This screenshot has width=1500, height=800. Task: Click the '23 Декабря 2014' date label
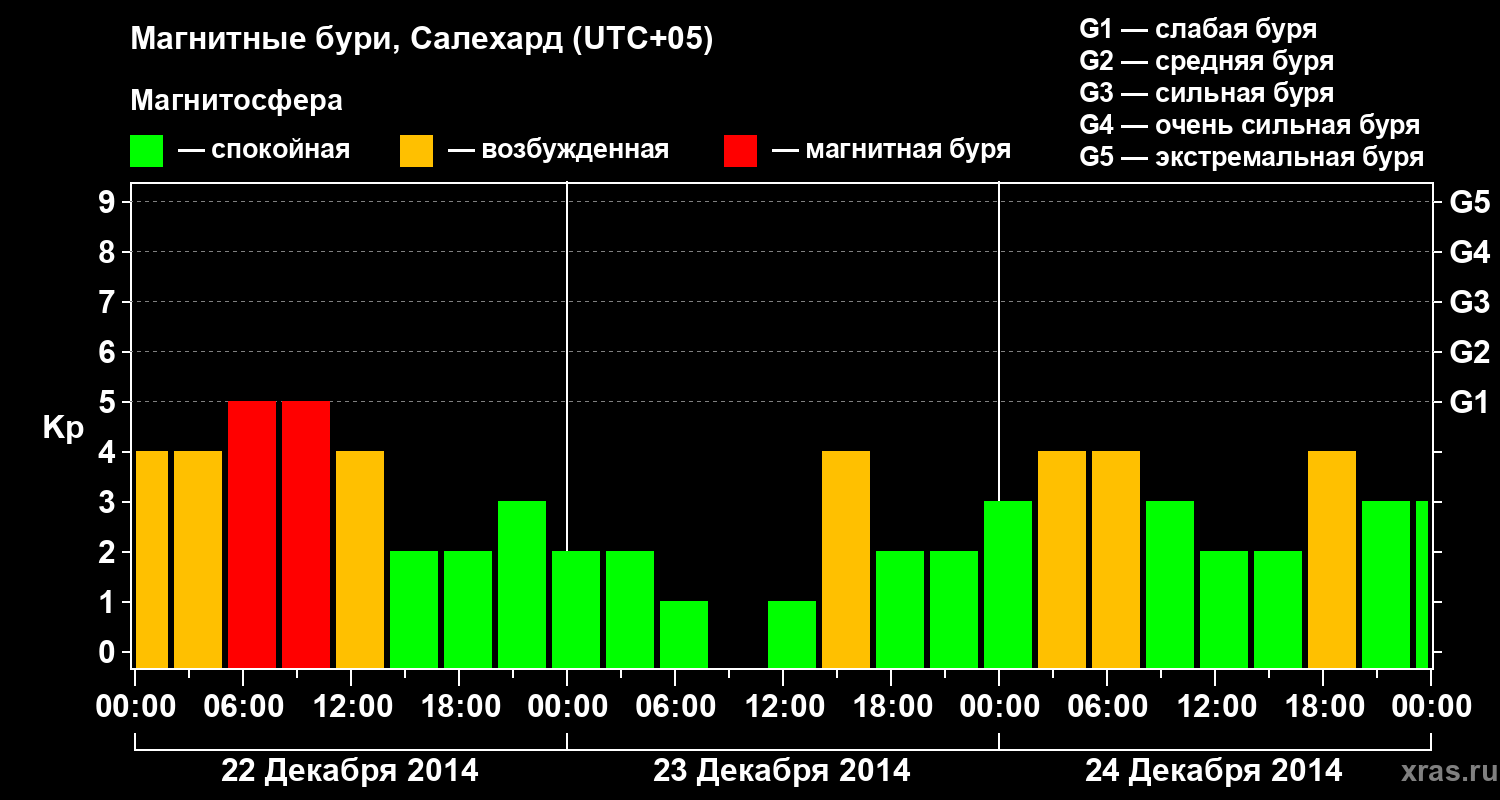(x=782, y=771)
